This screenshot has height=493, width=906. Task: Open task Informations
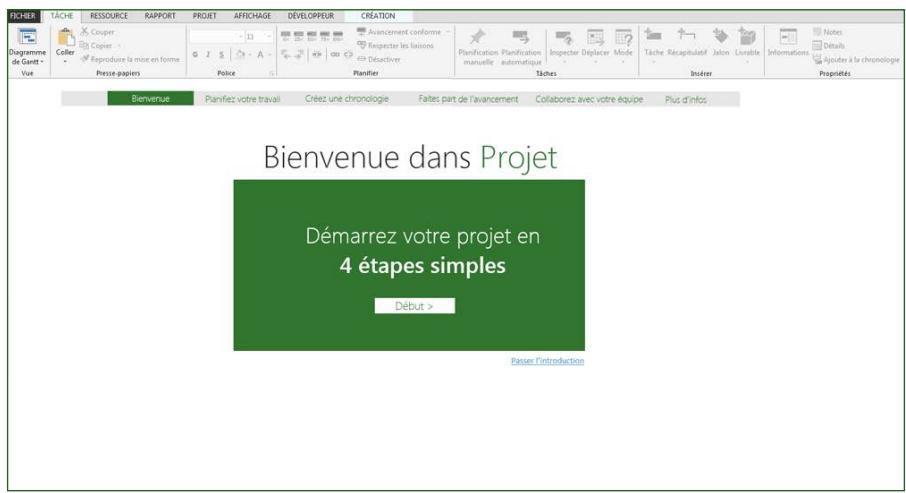pos(788,42)
